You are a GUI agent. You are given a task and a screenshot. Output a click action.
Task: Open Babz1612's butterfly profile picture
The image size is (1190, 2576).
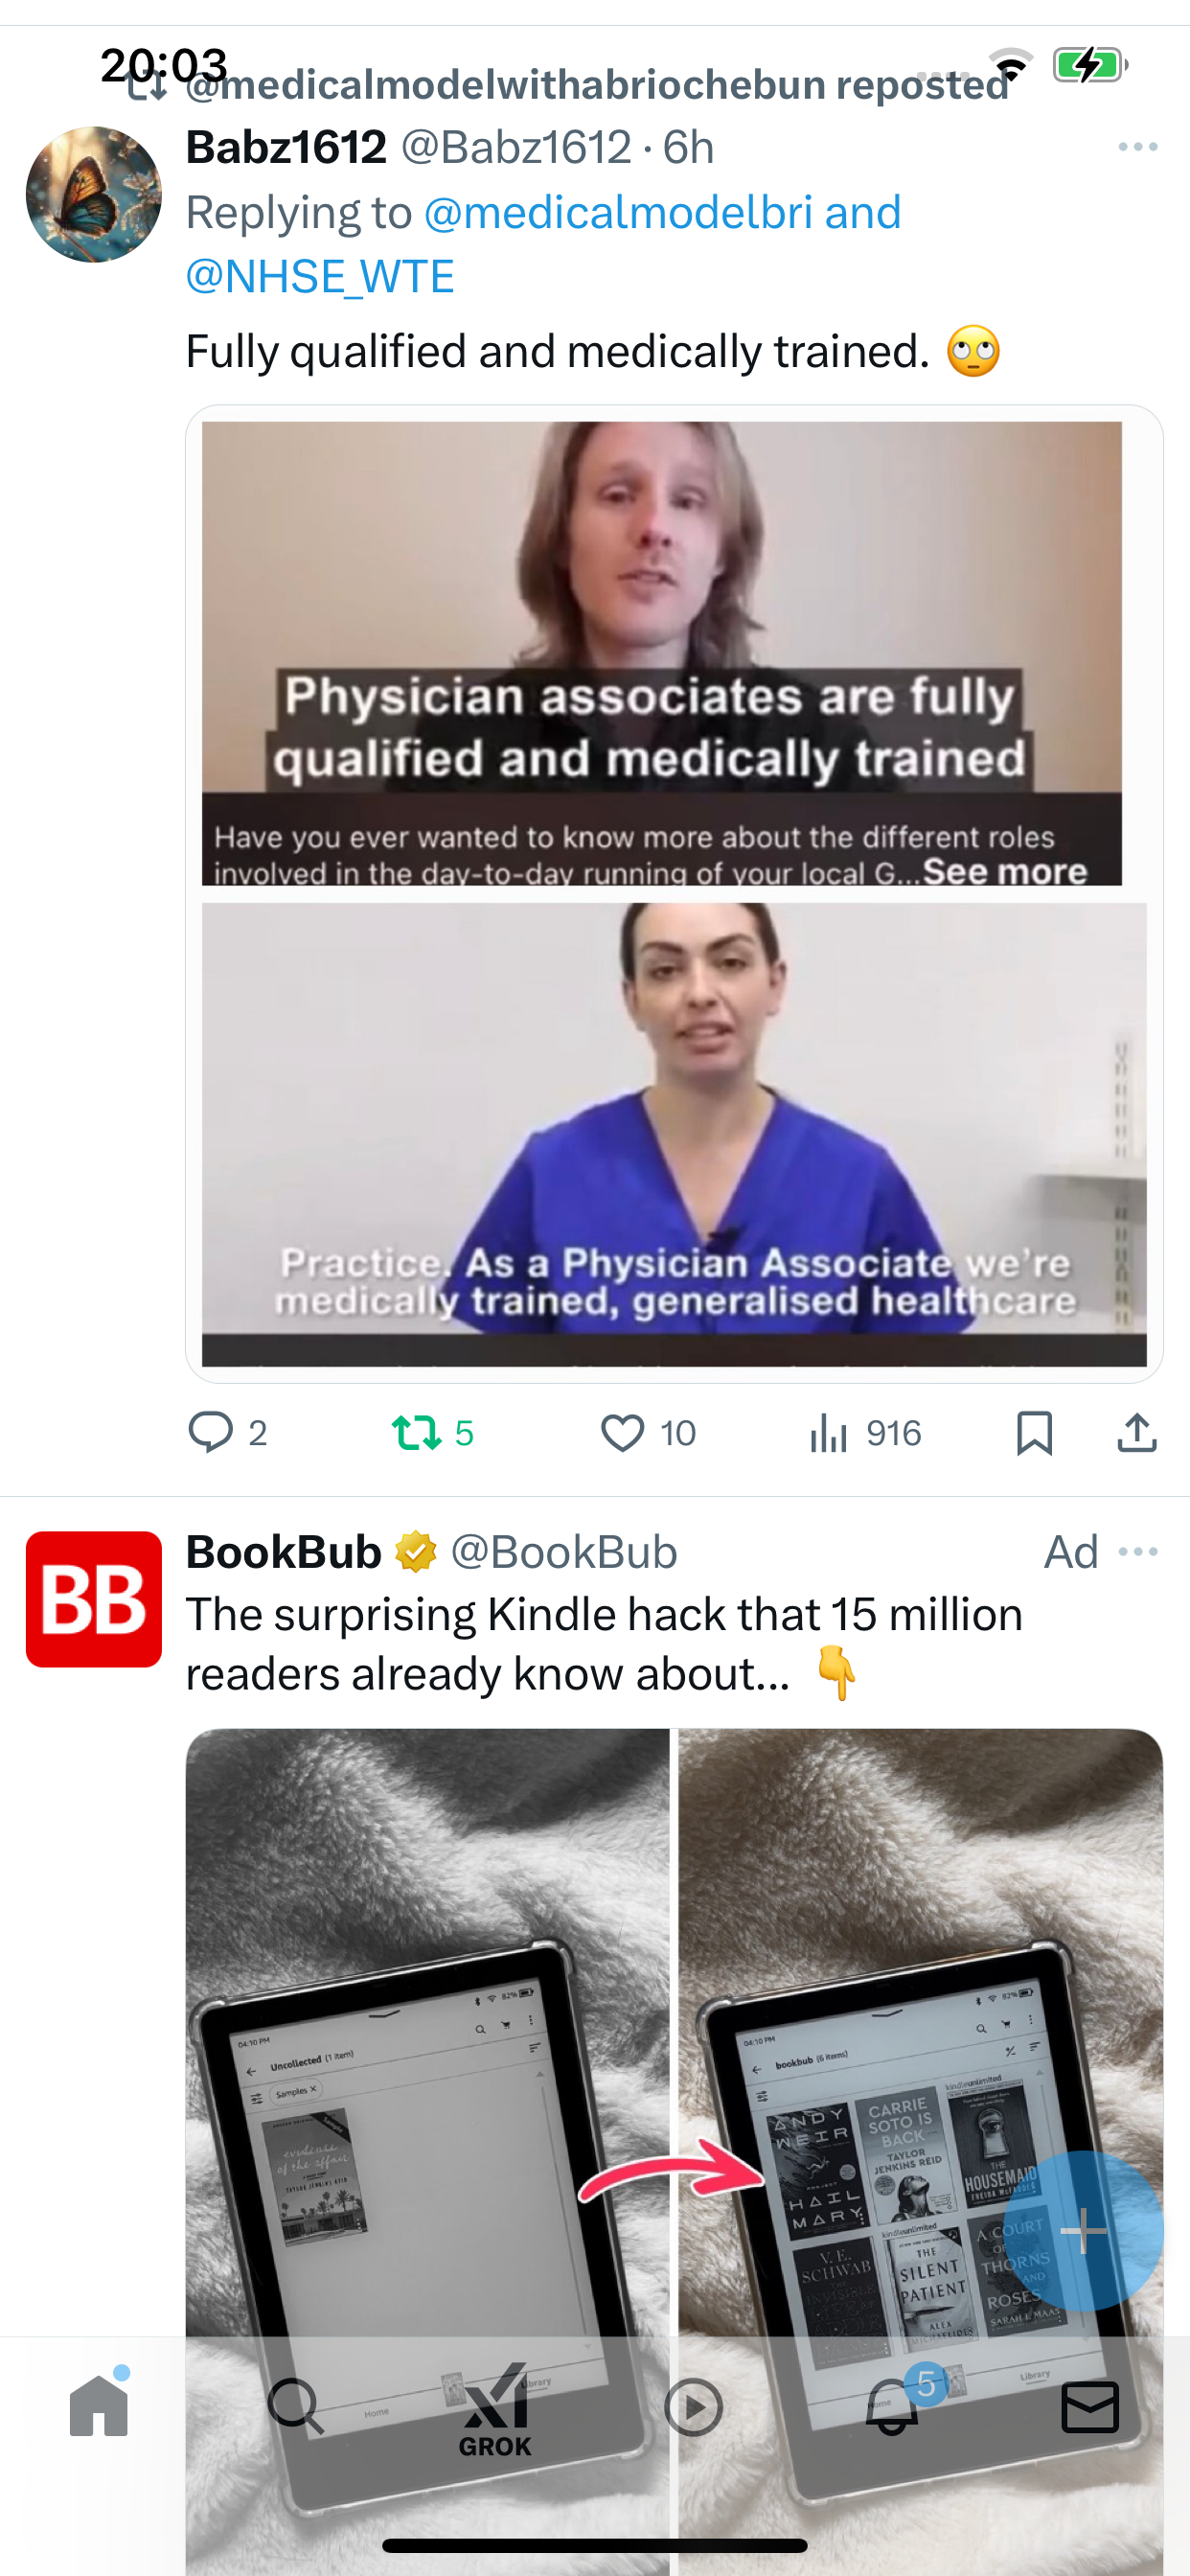(x=93, y=194)
